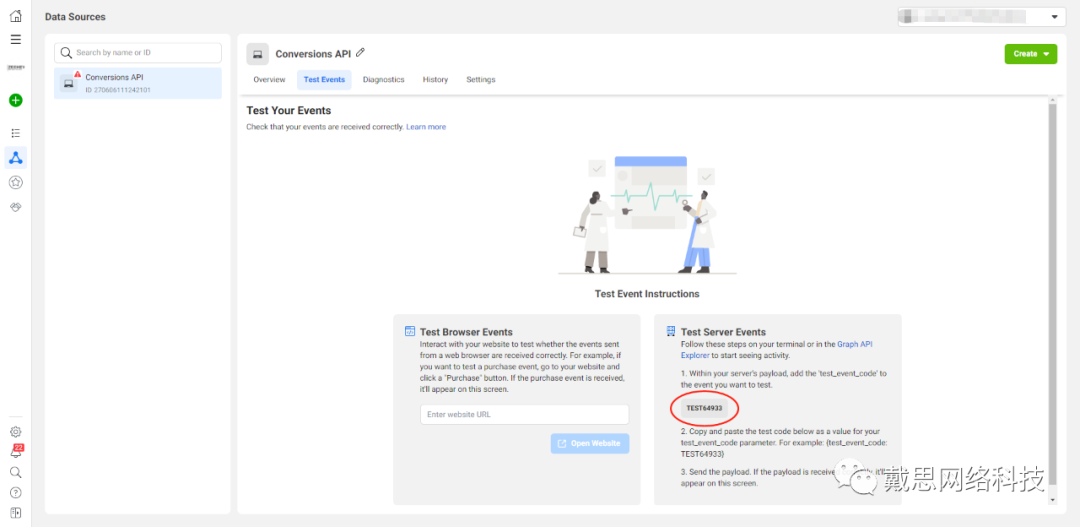Image resolution: width=1080 pixels, height=527 pixels.
Task: Open the notifications bell with badge 22
Action: pyautogui.click(x=16, y=451)
